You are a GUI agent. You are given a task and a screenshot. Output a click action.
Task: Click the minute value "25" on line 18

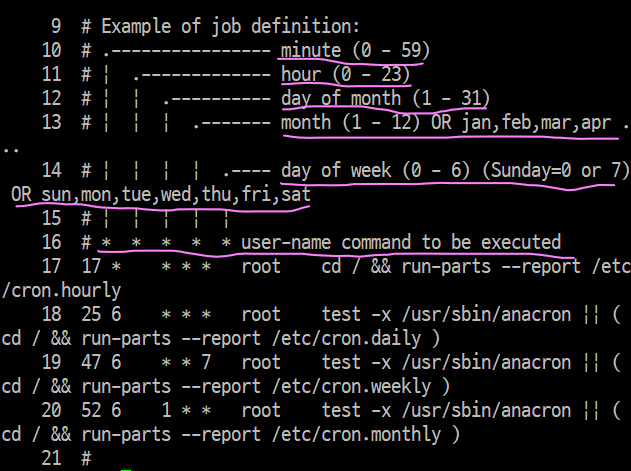[91, 314]
